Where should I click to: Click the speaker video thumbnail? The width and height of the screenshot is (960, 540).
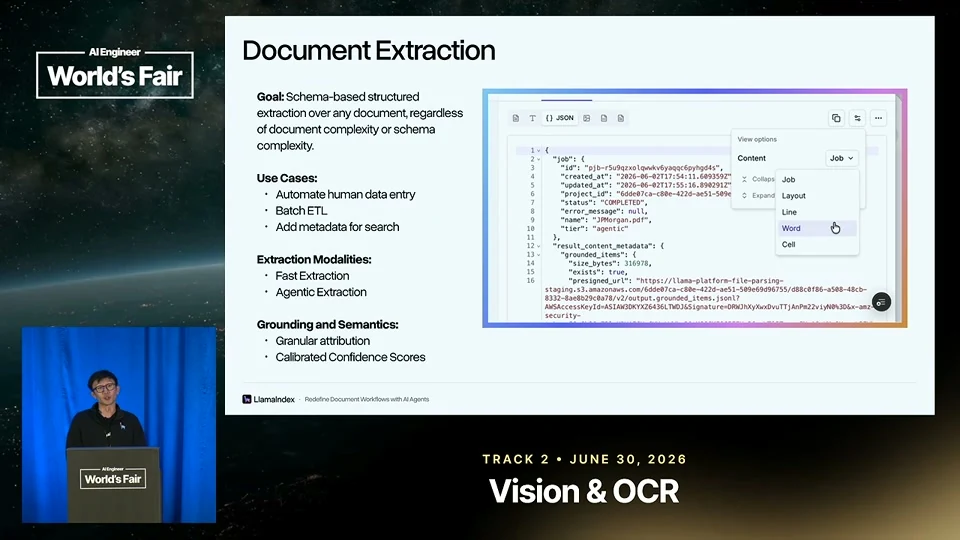click(119, 425)
